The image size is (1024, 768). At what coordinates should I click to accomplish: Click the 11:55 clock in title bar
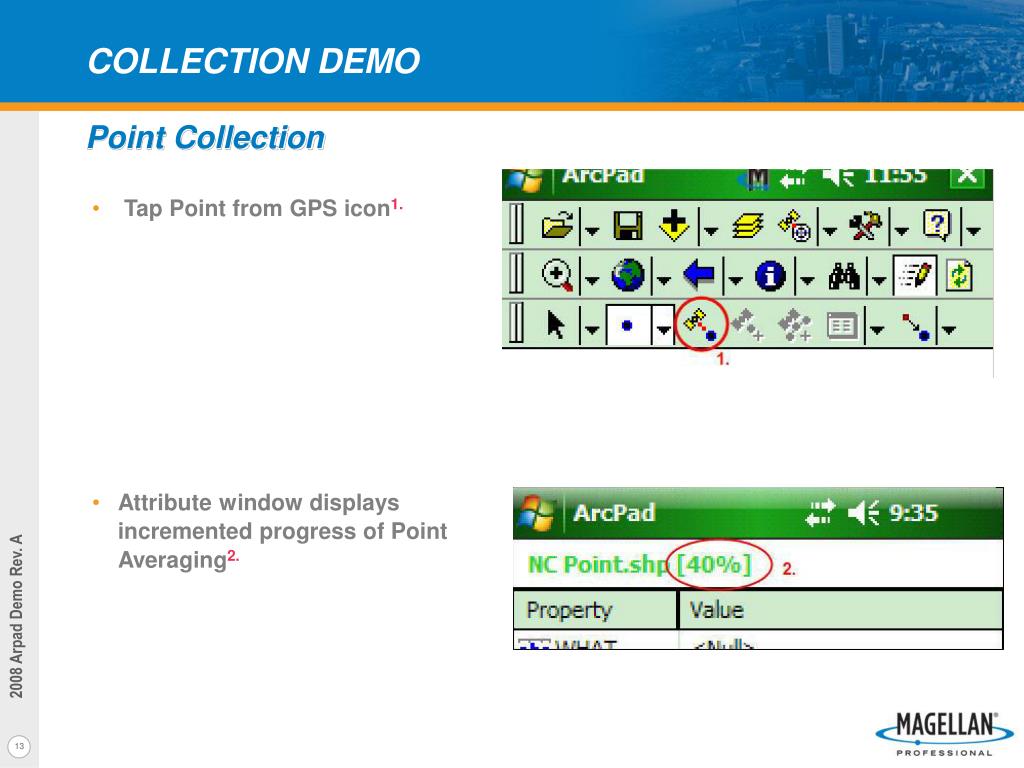click(x=895, y=176)
